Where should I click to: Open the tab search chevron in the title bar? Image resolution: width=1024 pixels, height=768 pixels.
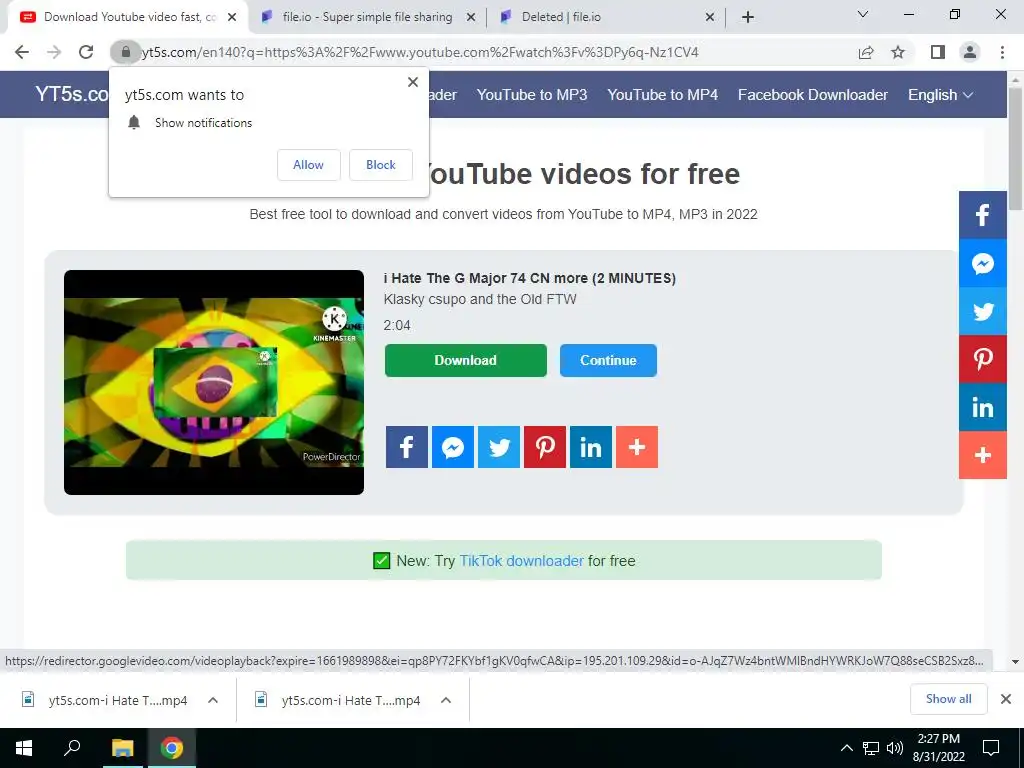coord(863,14)
